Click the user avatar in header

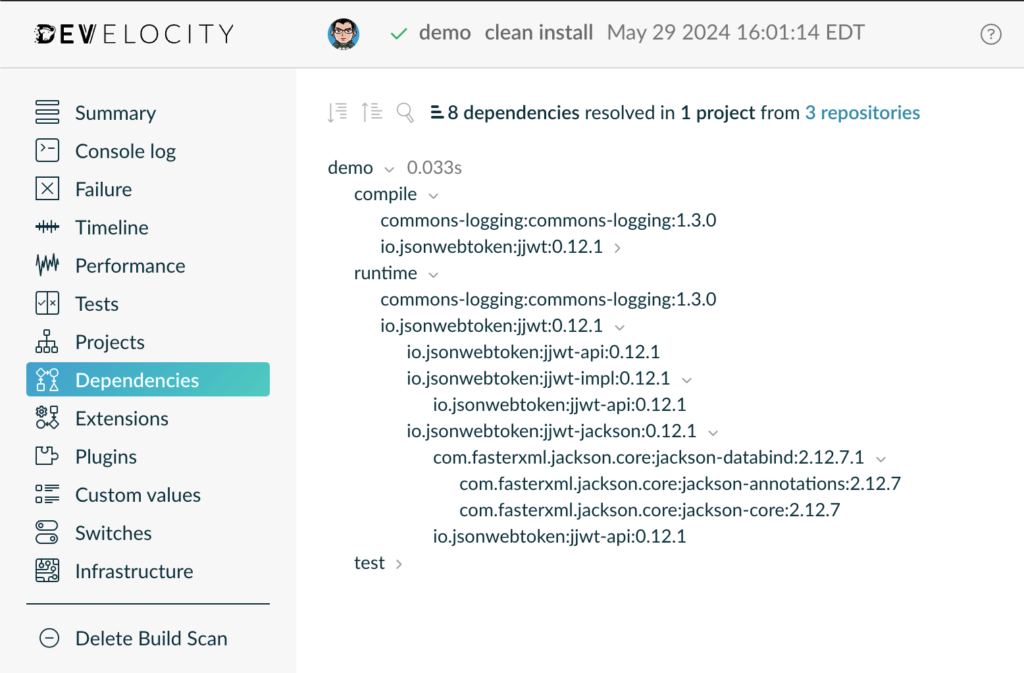pos(344,33)
